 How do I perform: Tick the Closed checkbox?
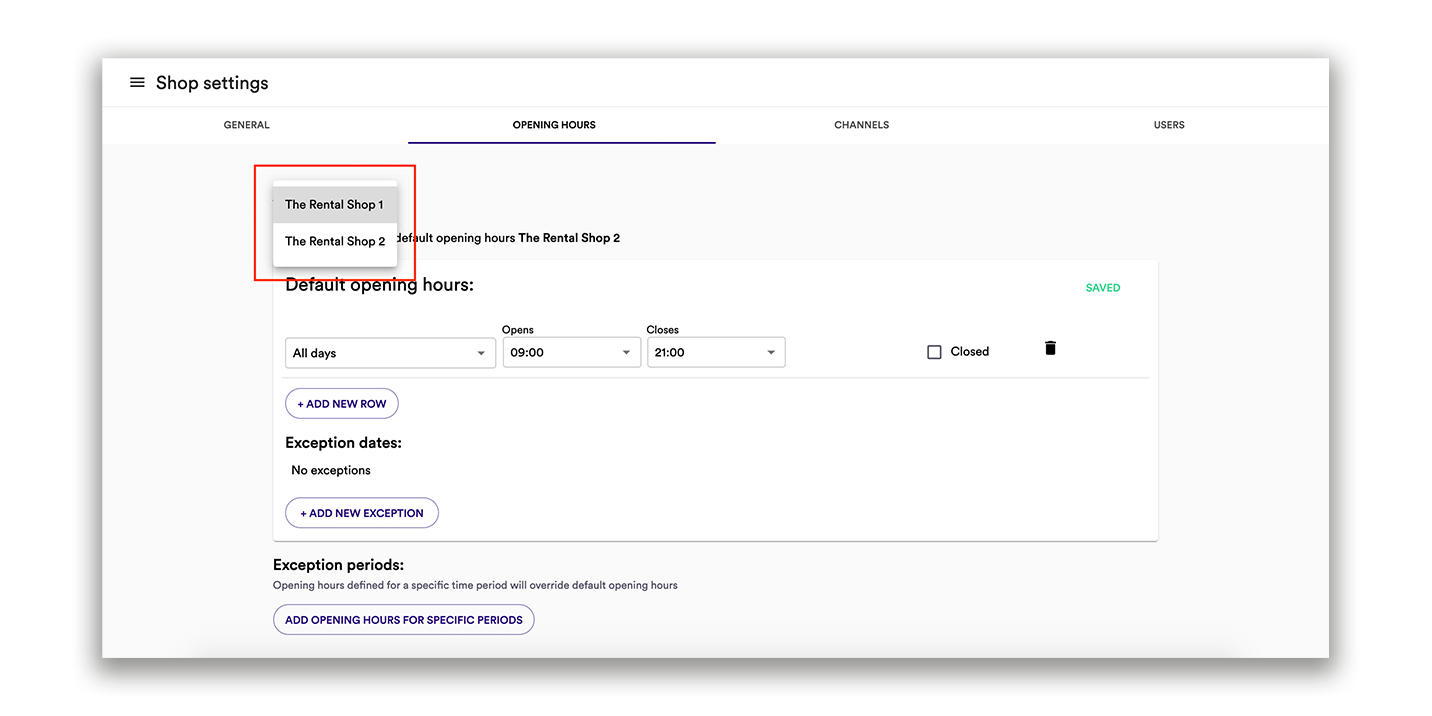pyautogui.click(x=934, y=352)
